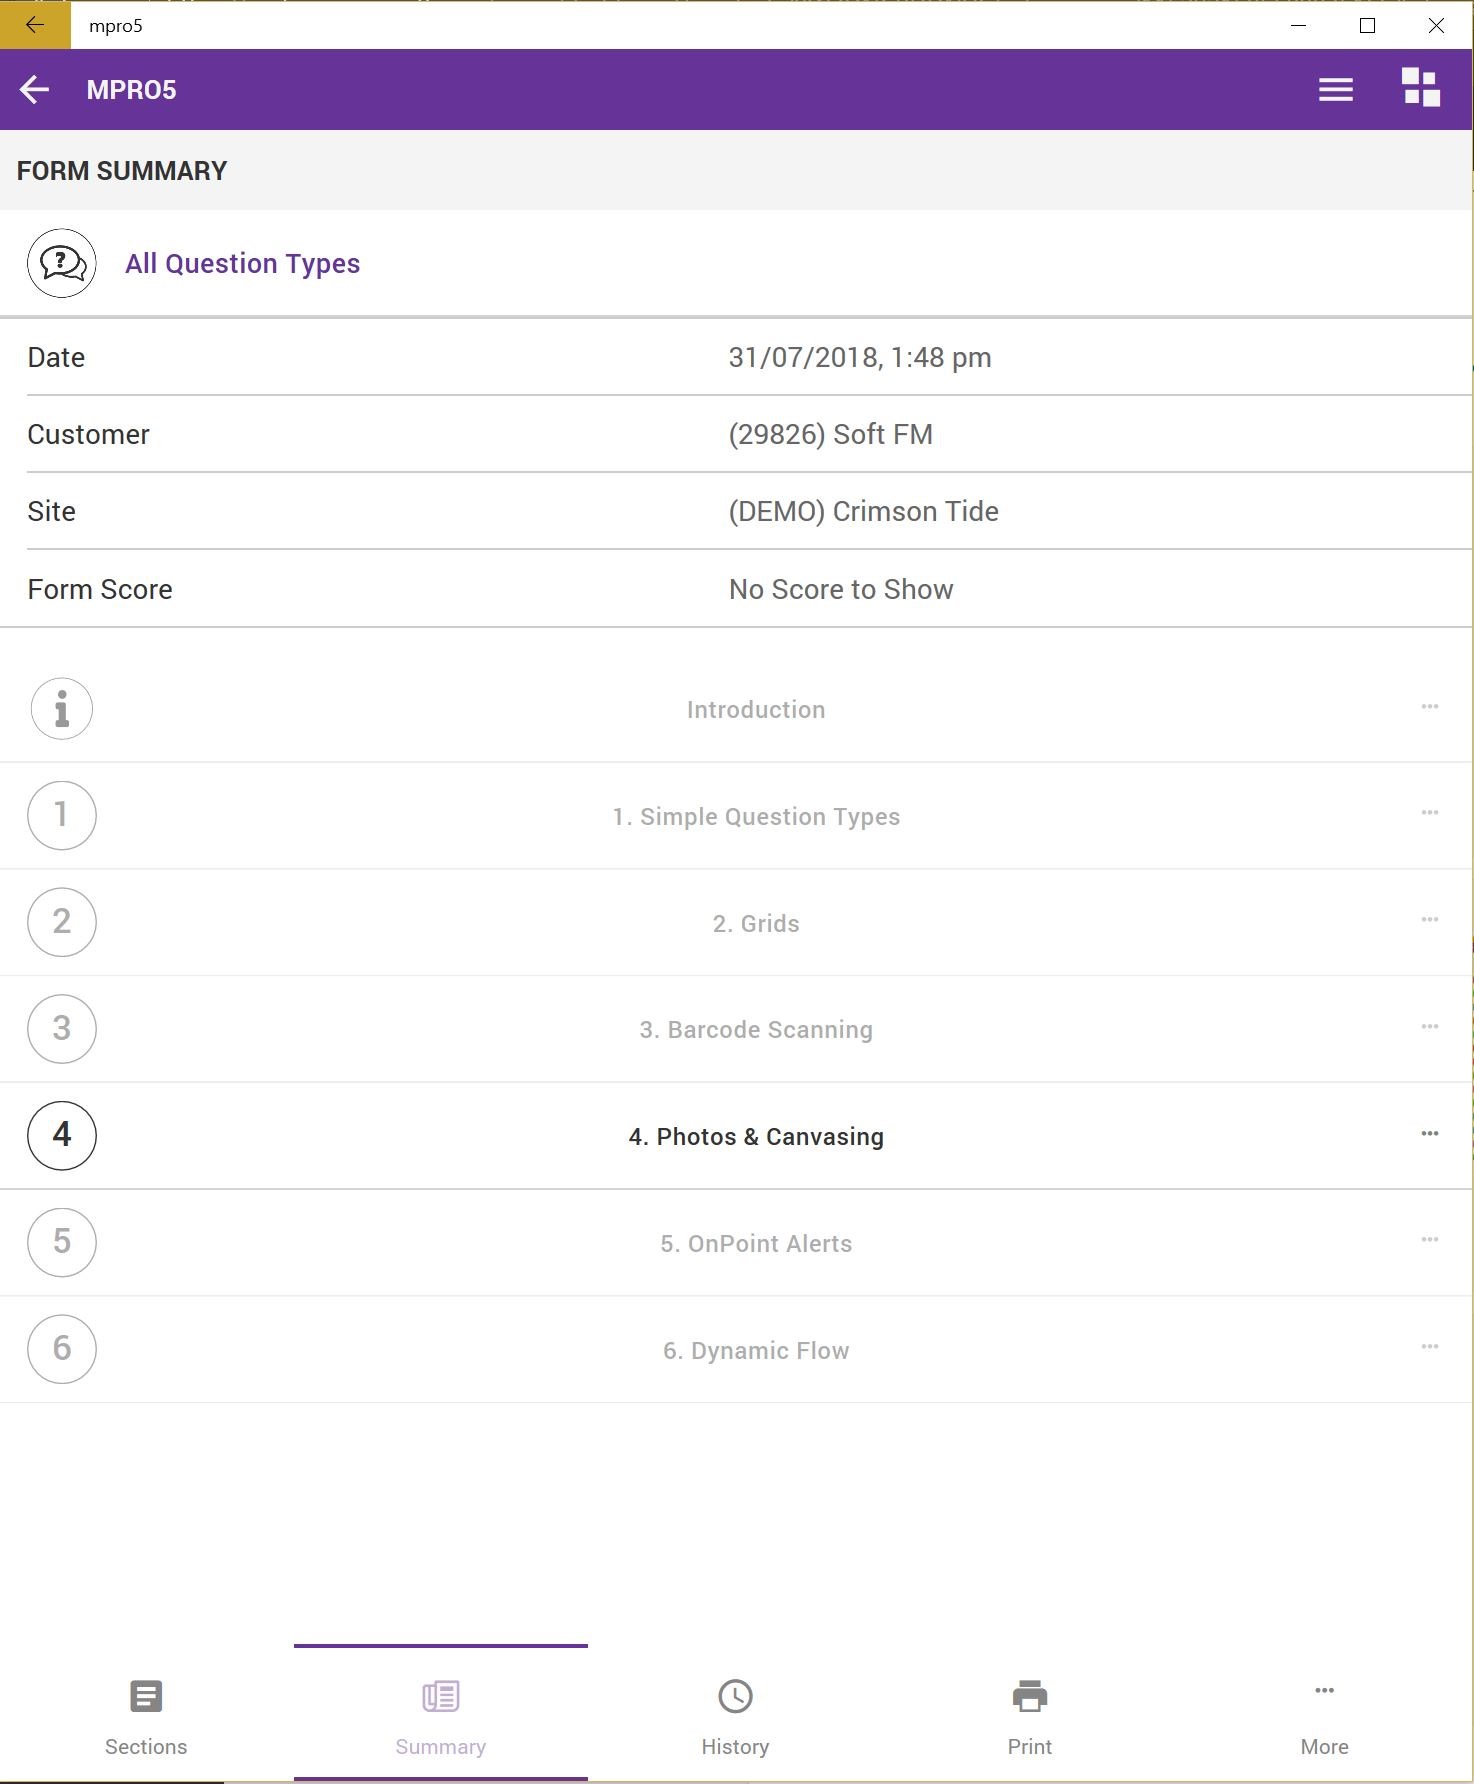Screen dimensions: 1474x1784
Task: Open ellipsis menu for Simple Question Types
Action: [1430, 812]
